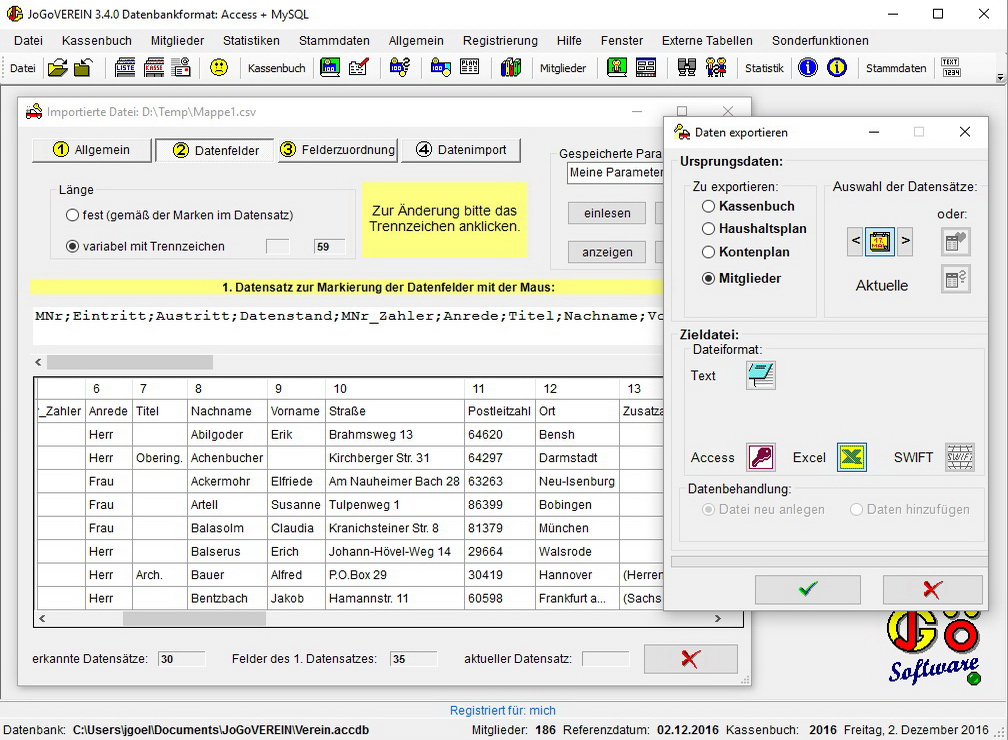1008x740 pixels.
Task: Click the next '>' record selection arrow
Action: pyautogui.click(x=905, y=241)
